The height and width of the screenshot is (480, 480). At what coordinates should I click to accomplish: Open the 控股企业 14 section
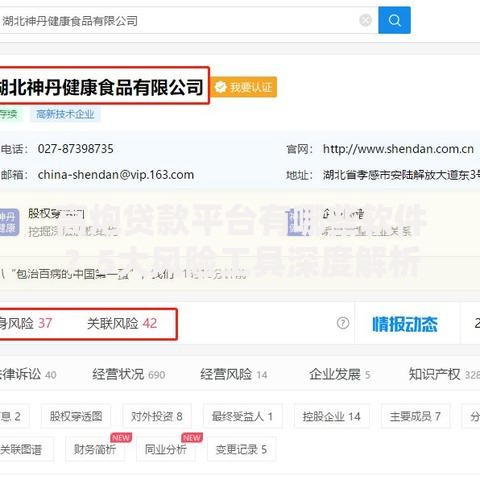click(x=331, y=416)
